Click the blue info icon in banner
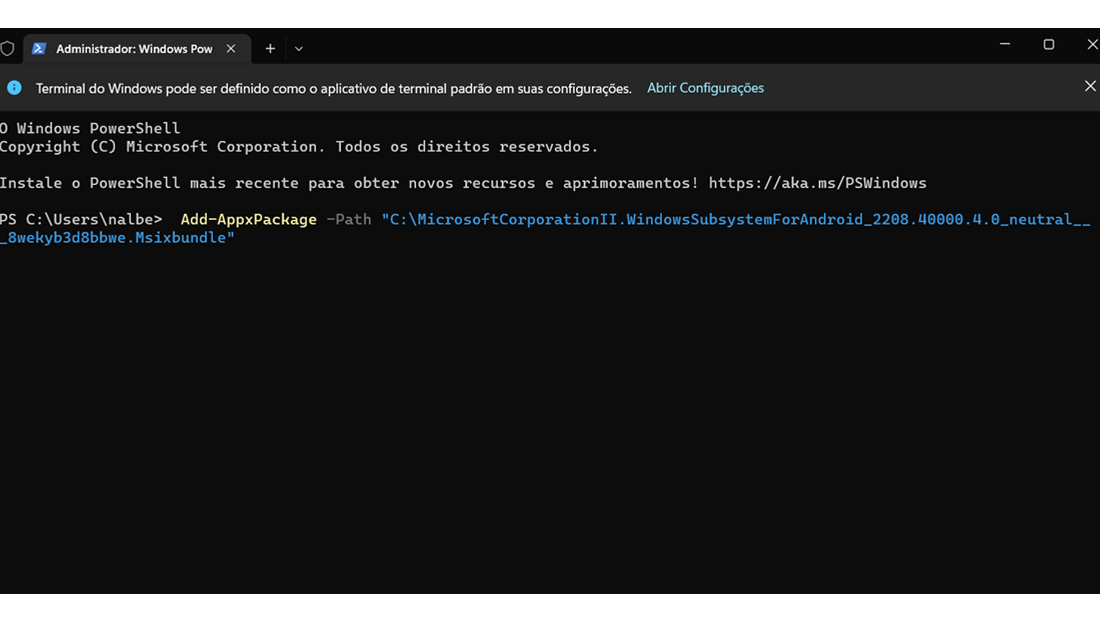 click(x=14, y=88)
